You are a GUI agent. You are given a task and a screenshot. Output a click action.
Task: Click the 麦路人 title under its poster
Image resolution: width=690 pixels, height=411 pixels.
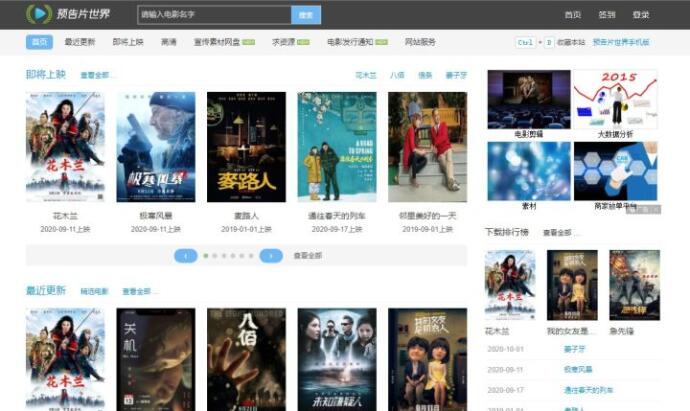pyautogui.click(x=246, y=216)
